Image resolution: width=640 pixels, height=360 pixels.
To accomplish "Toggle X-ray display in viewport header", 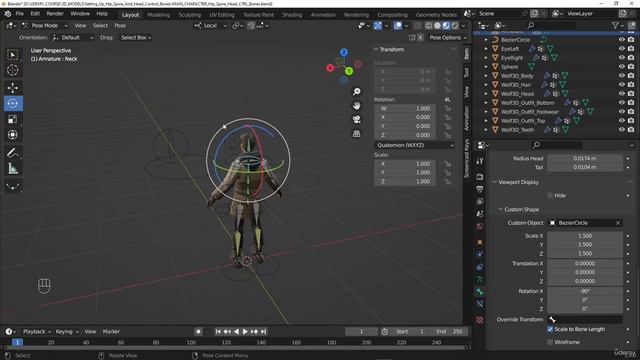I will [417, 26].
